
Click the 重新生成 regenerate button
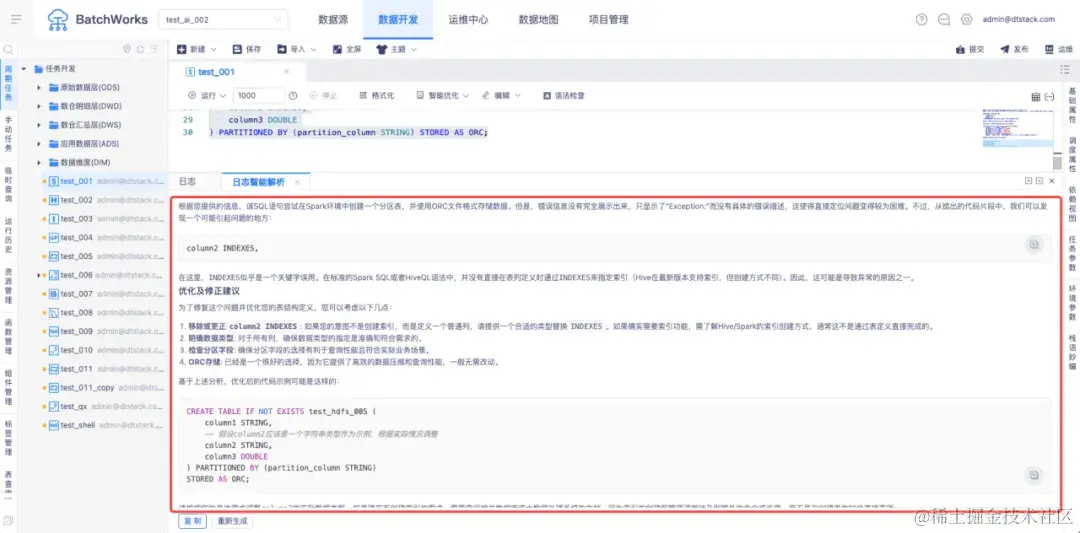[x=232, y=521]
